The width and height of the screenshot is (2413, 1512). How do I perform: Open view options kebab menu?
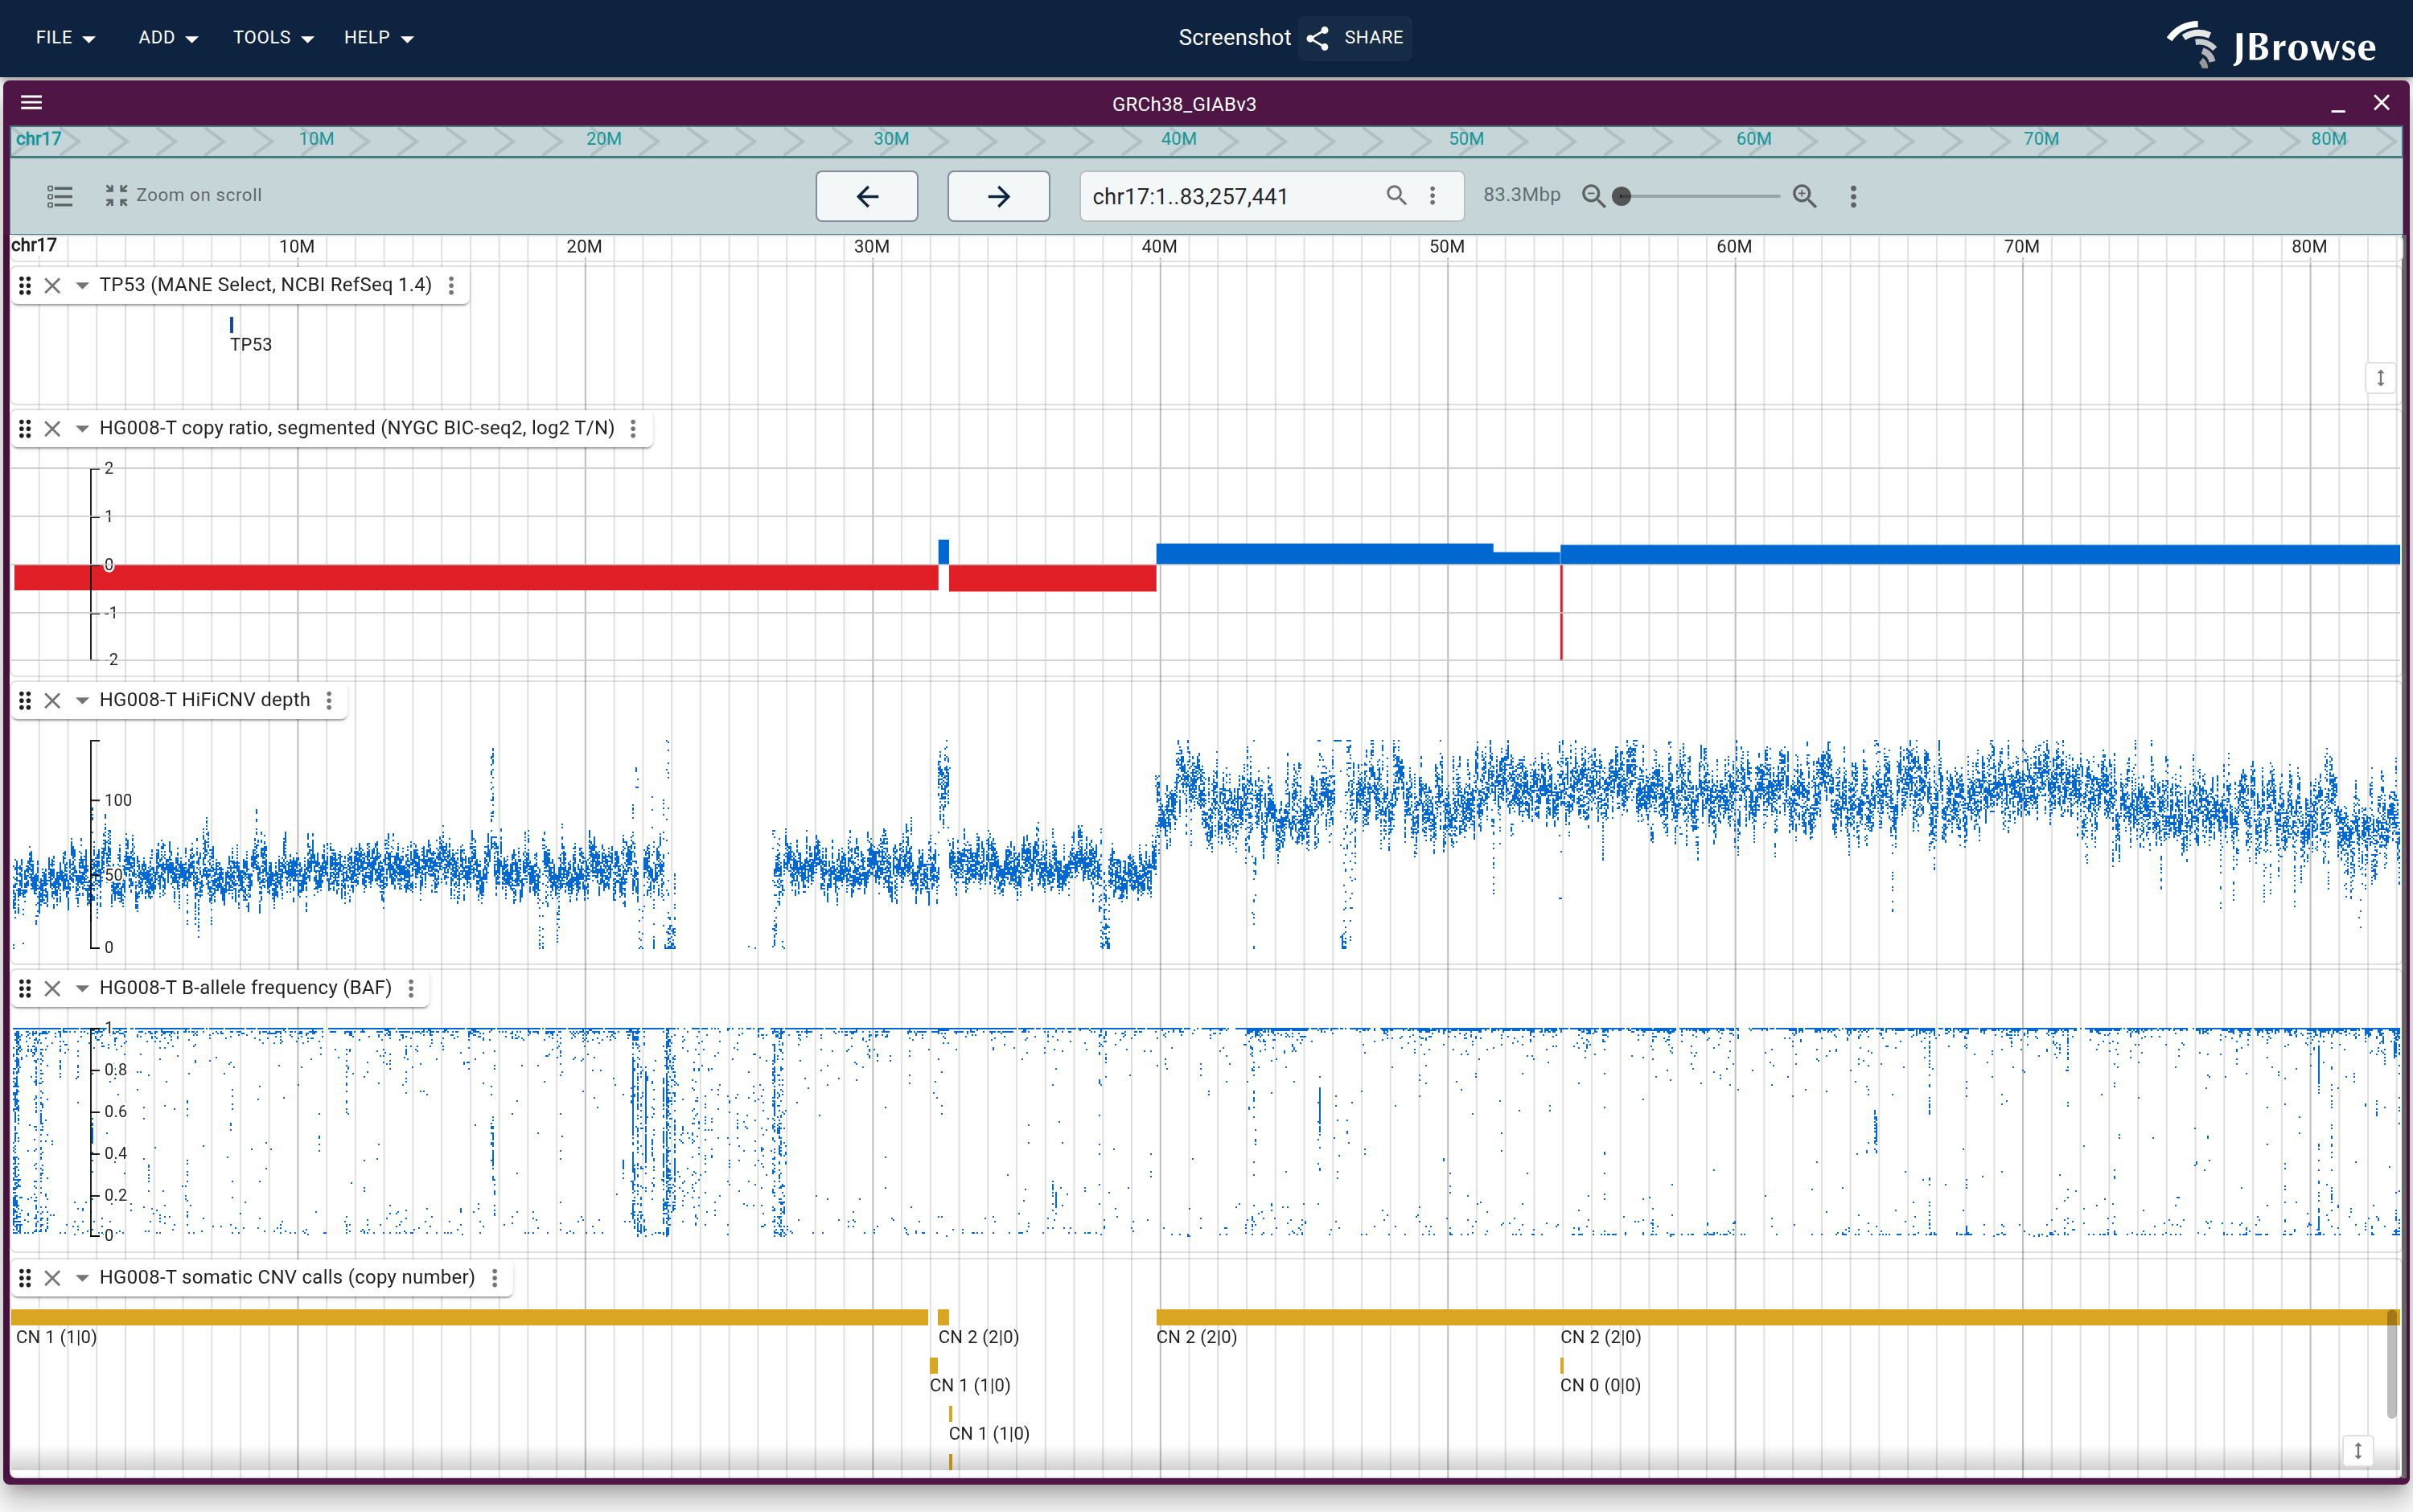1853,196
